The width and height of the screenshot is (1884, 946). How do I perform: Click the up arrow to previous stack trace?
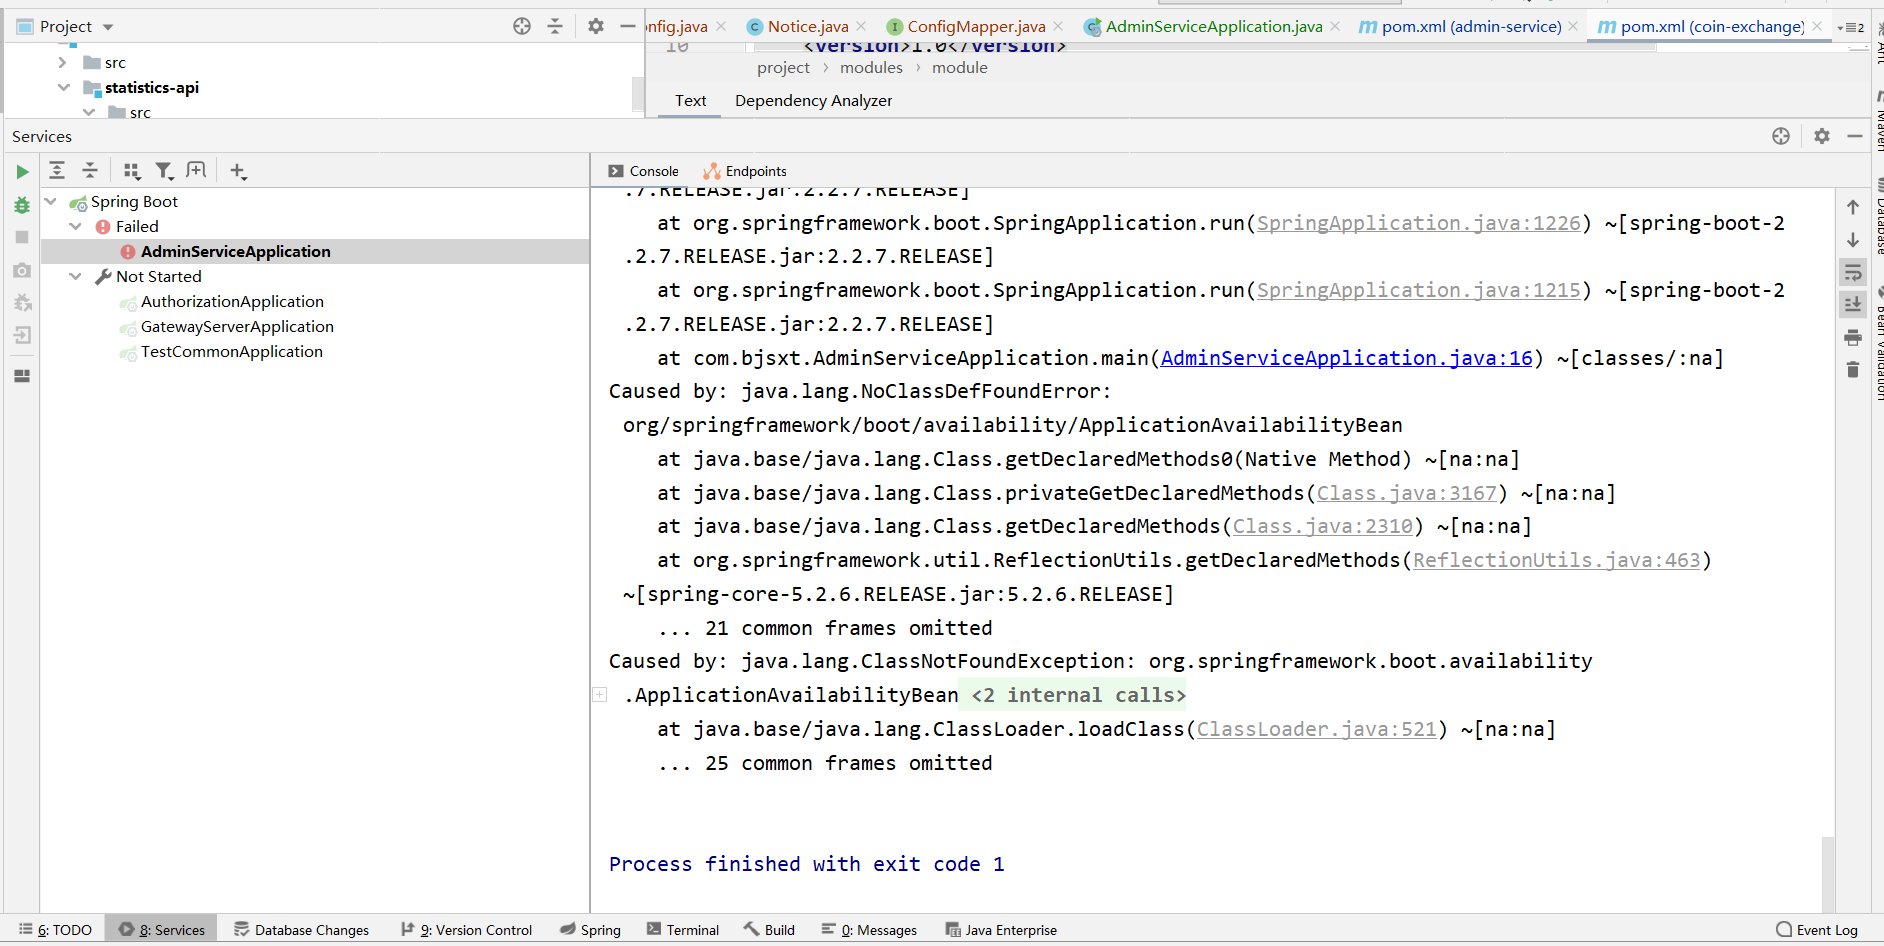pos(1853,207)
